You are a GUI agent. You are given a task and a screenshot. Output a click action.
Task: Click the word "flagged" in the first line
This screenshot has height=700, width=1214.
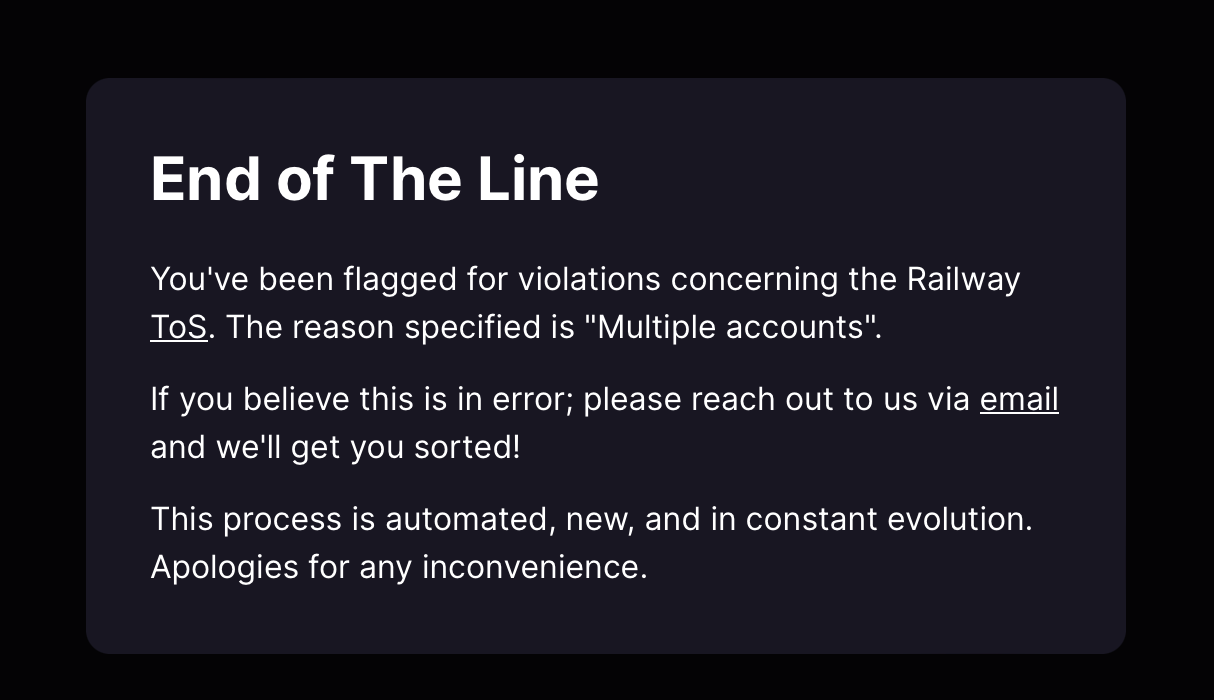point(400,279)
